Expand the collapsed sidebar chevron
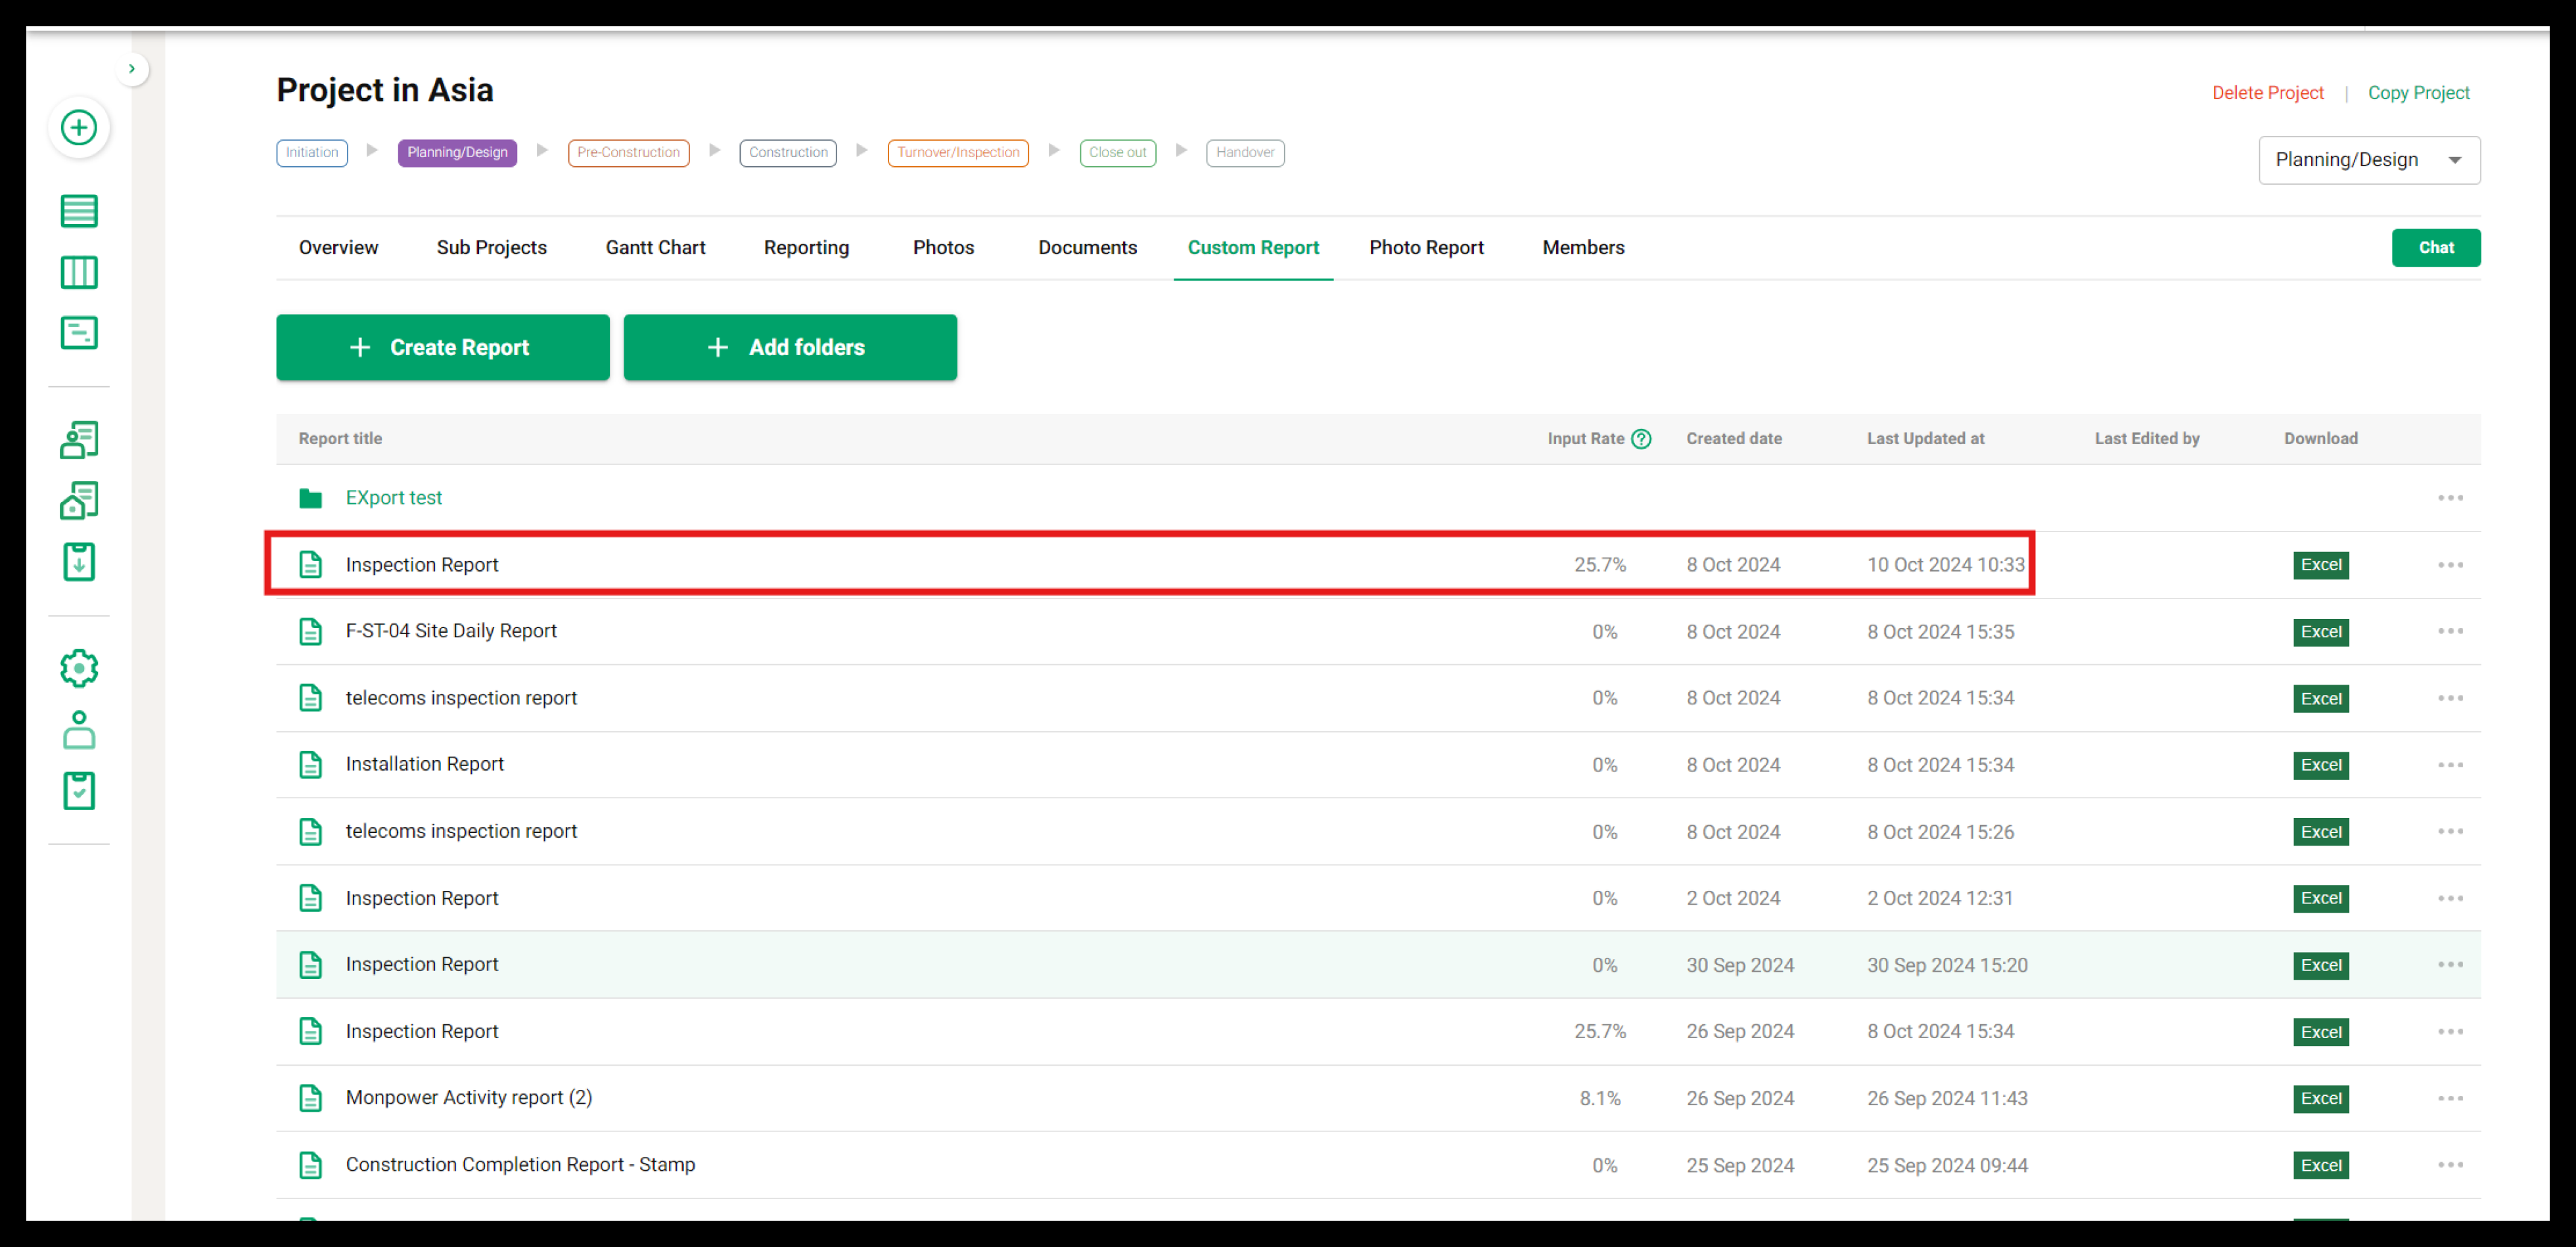2576x1247 pixels. [x=132, y=69]
